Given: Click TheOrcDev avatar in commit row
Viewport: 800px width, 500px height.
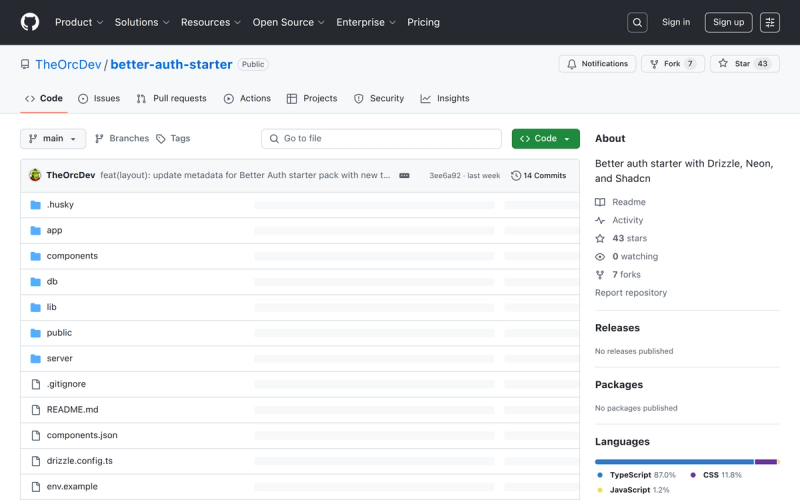Looking at the screenshot, I should coord(35,175).
